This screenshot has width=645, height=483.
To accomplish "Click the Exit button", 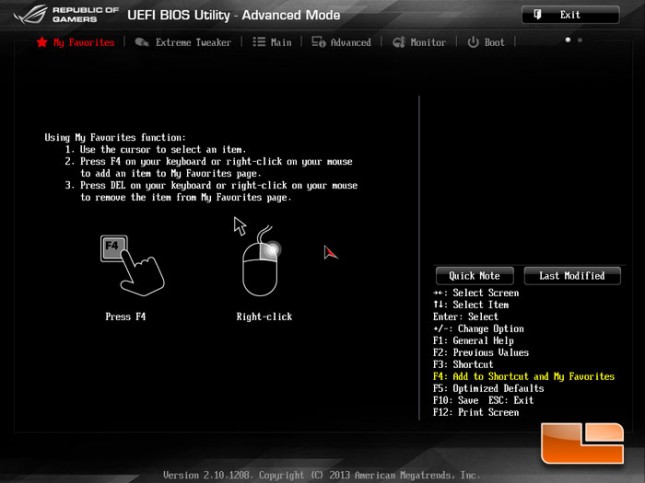I will 570,15.
